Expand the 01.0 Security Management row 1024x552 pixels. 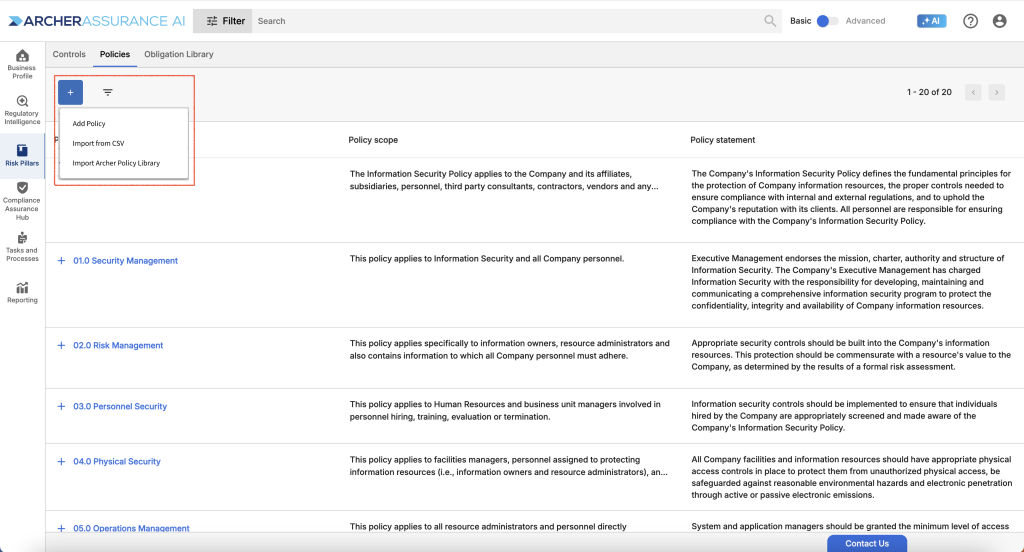(x=61, y=261)
